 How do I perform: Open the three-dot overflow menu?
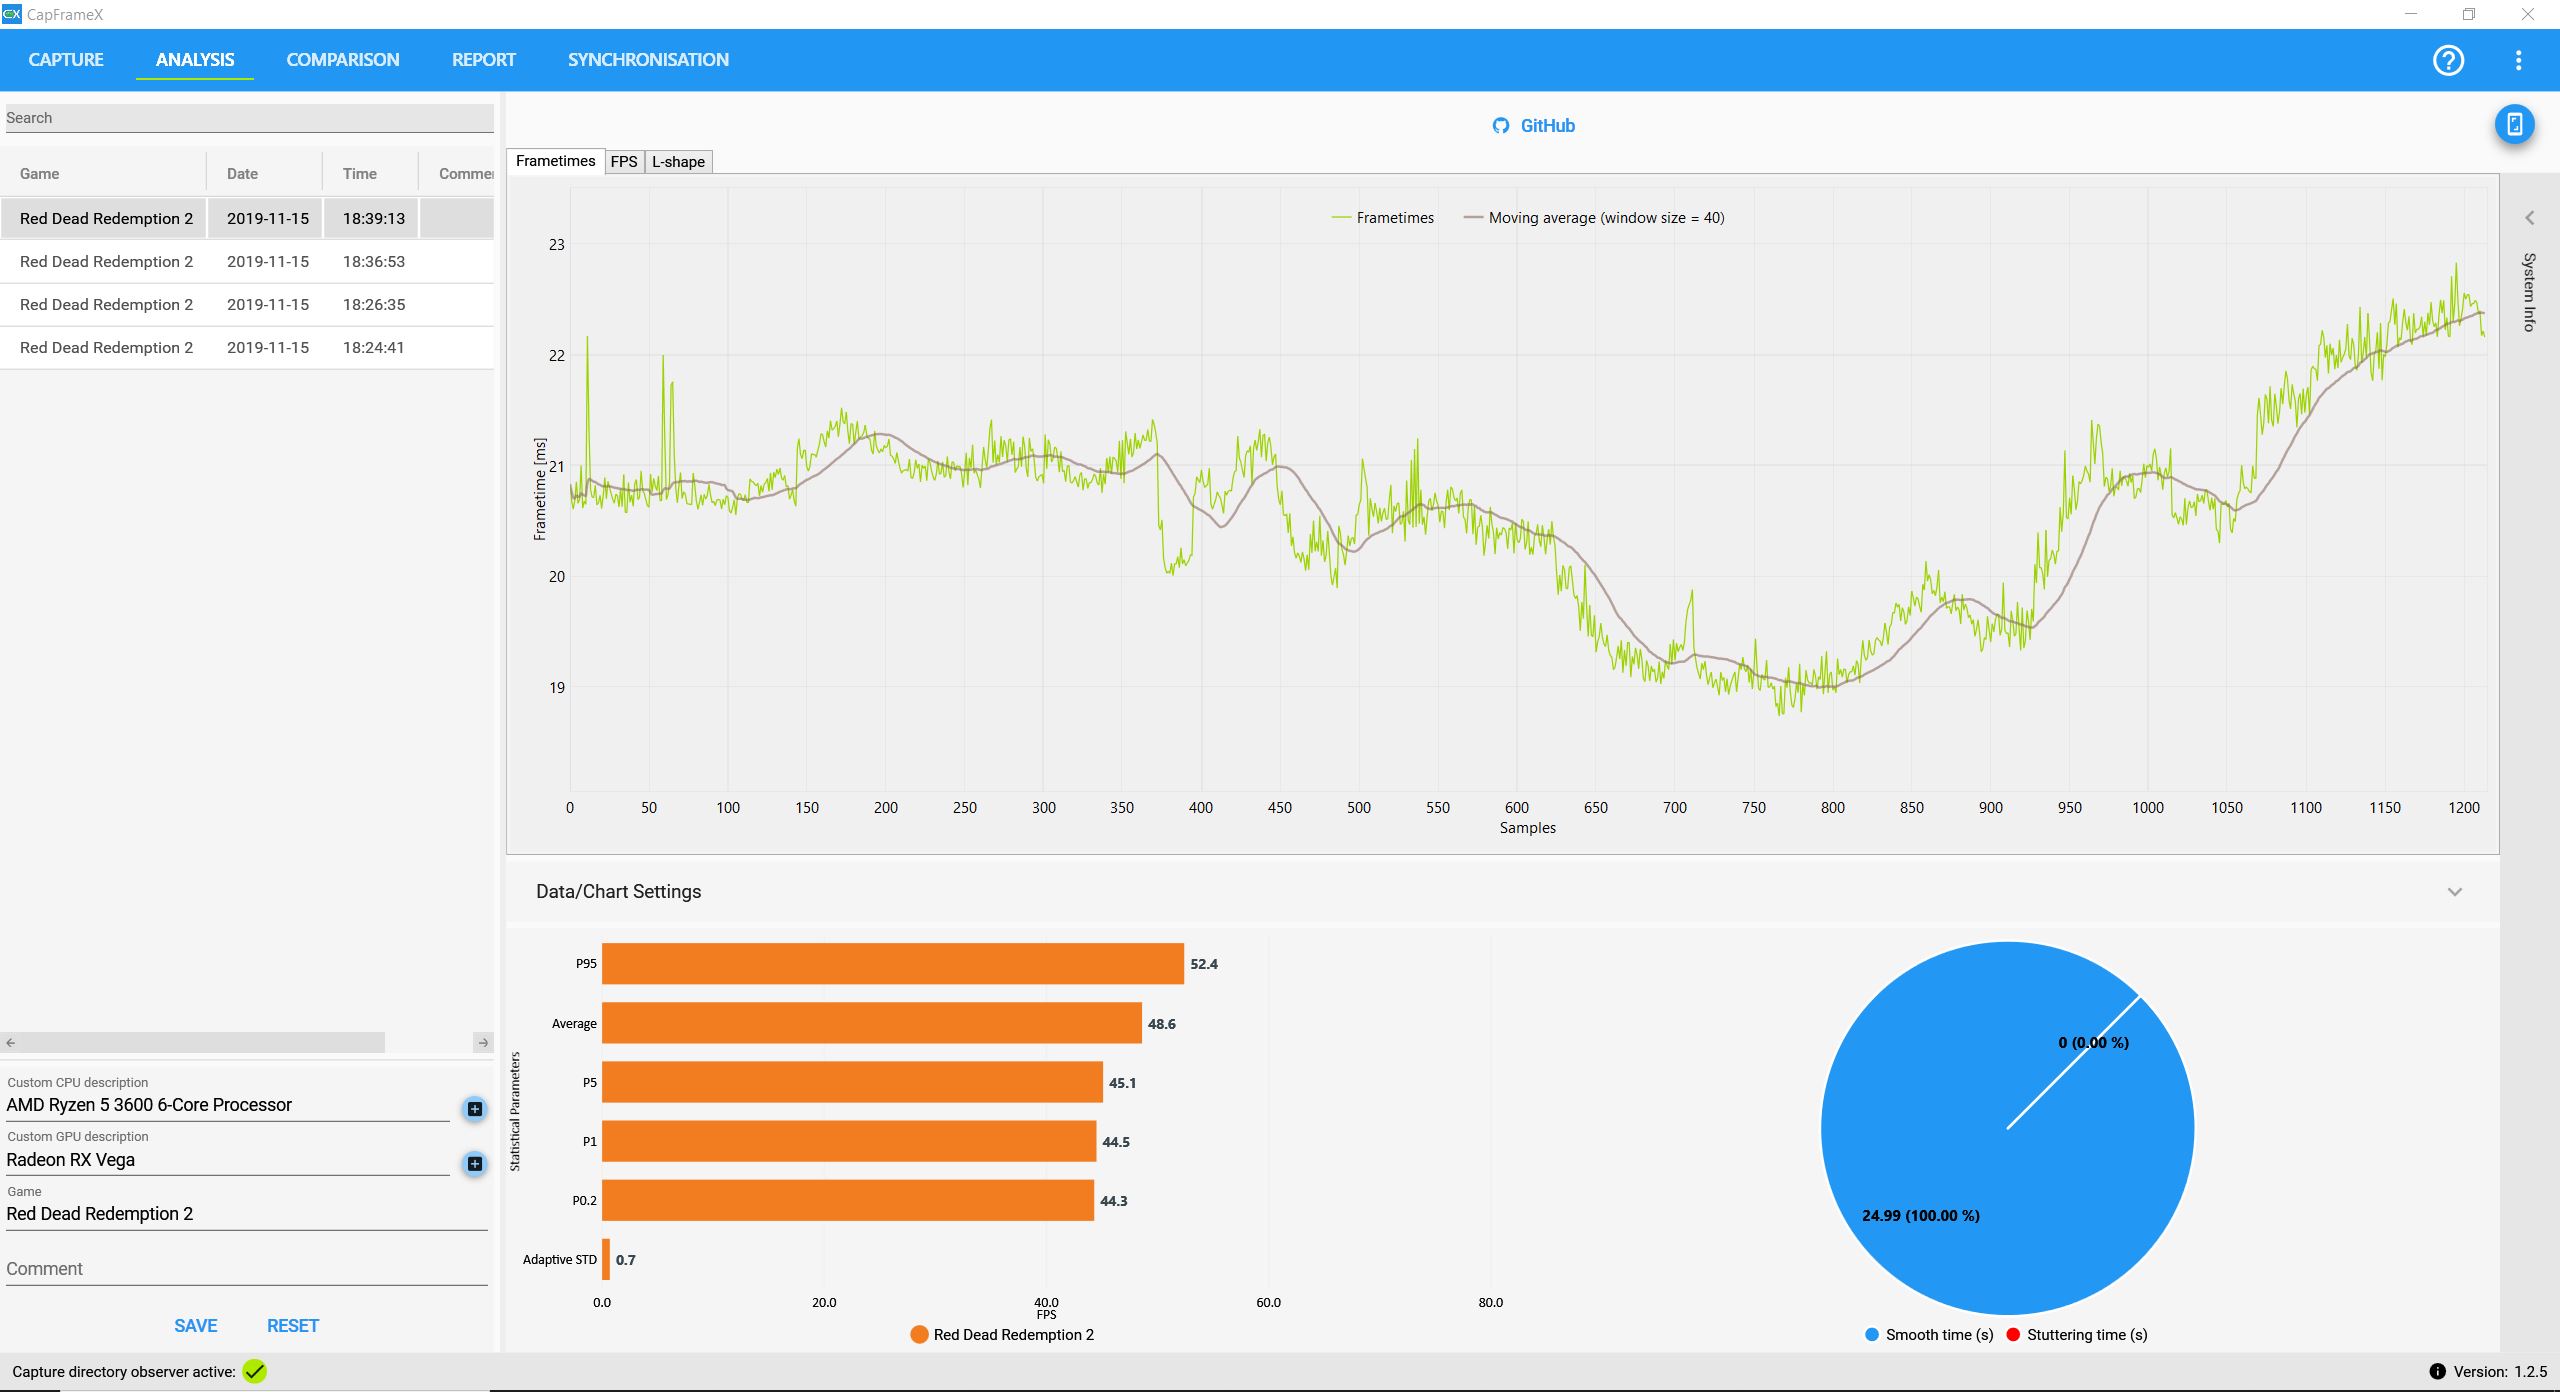coord(2518,60)
